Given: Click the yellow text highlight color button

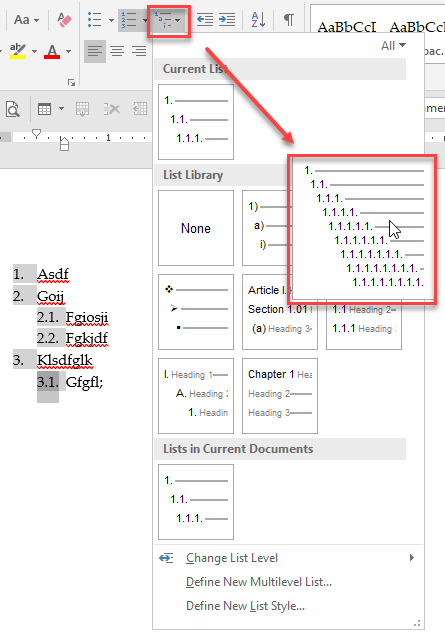Looking at the screenshot, I should [x=18, y=51].
